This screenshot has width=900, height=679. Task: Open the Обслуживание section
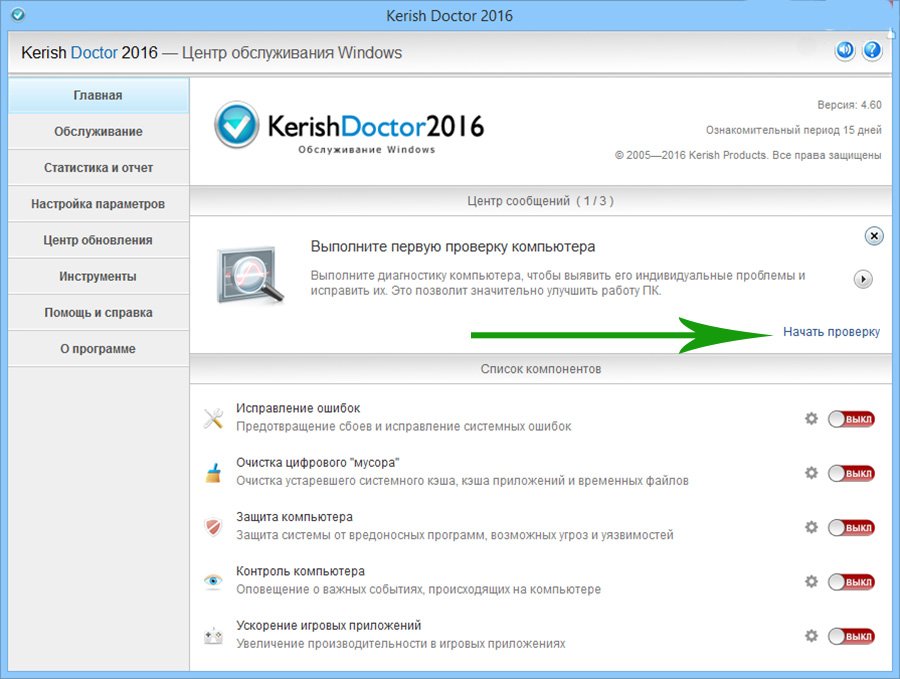click(x=98, y=131)
